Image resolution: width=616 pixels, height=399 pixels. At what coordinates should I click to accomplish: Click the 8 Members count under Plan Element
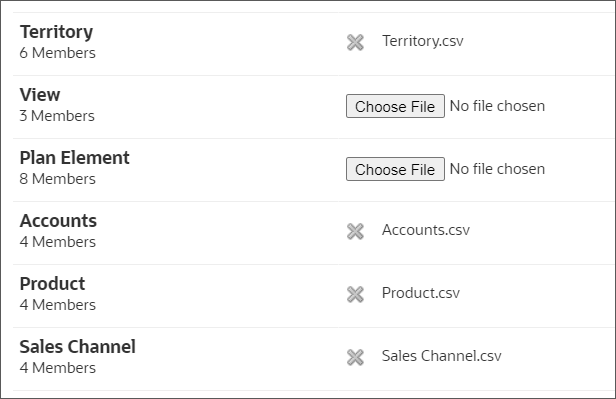[57, 179]
